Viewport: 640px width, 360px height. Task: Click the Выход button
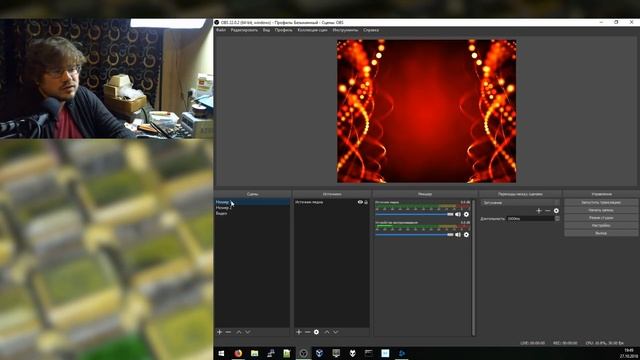[601, 233]
